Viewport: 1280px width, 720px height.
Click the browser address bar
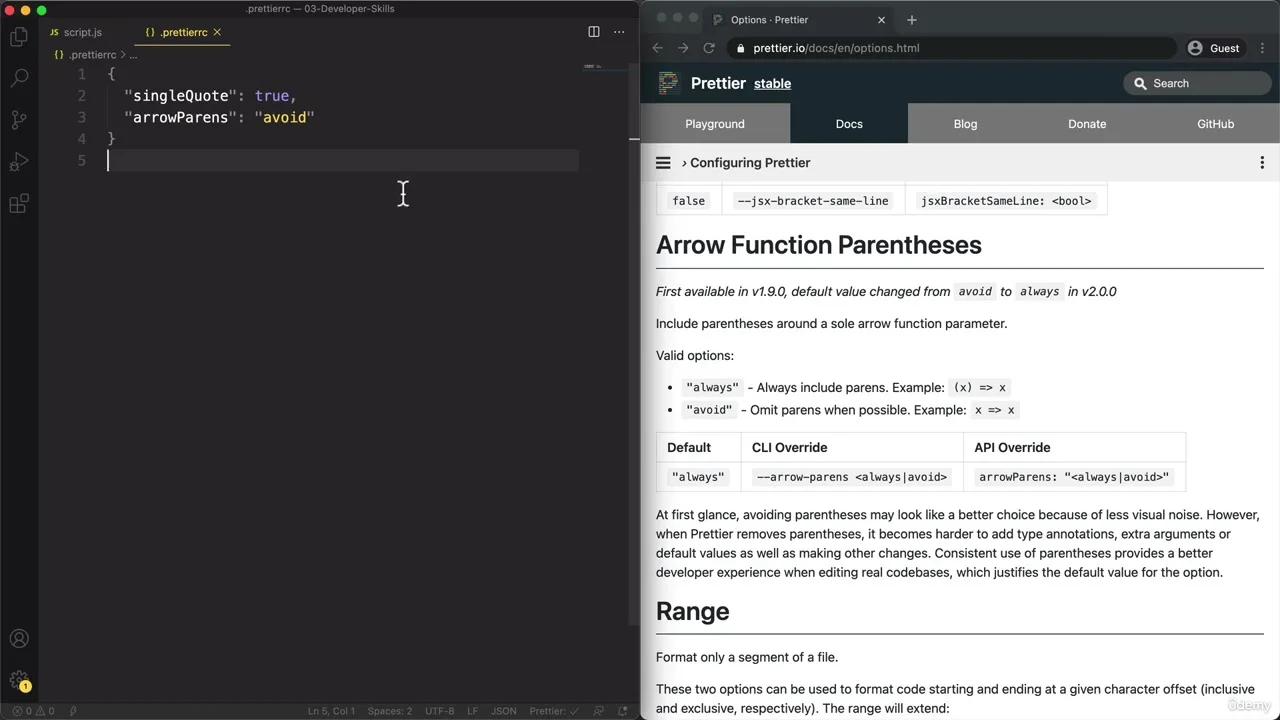tap(950, 48)
